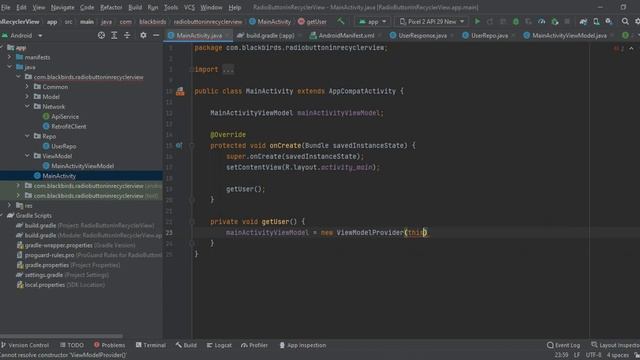
Task: Open the Event Log
Action: pyautogui.click(x=563, y=345)
